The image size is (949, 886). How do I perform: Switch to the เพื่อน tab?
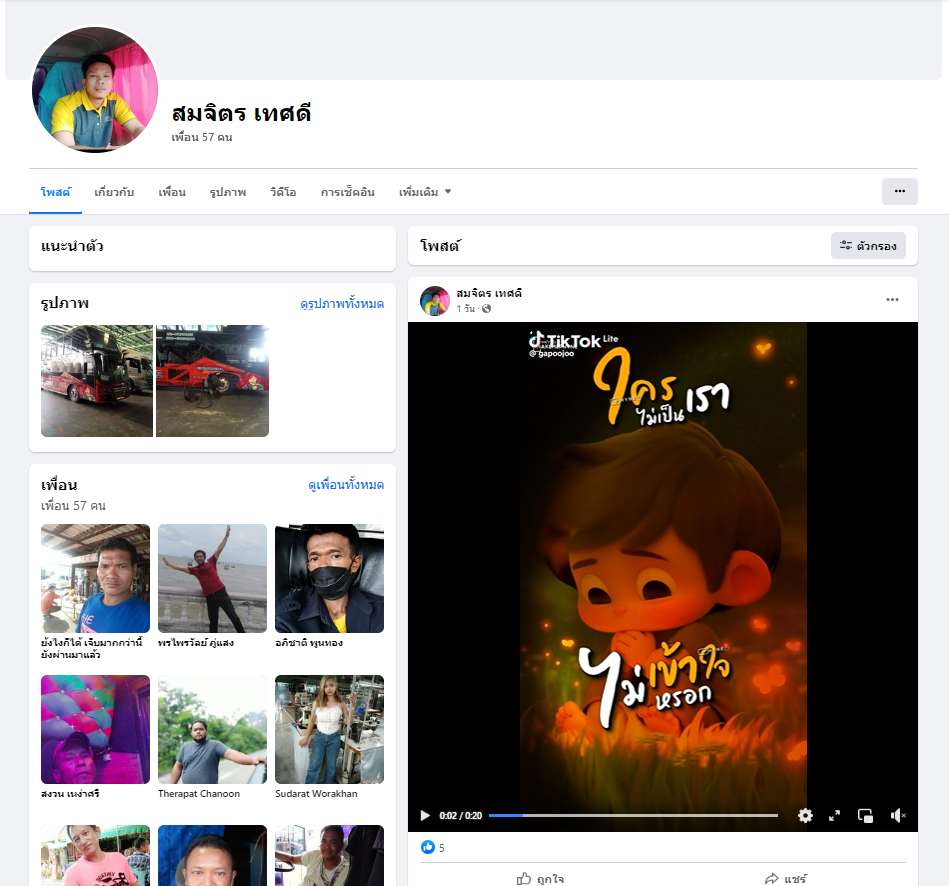click(x=172, y=192)
